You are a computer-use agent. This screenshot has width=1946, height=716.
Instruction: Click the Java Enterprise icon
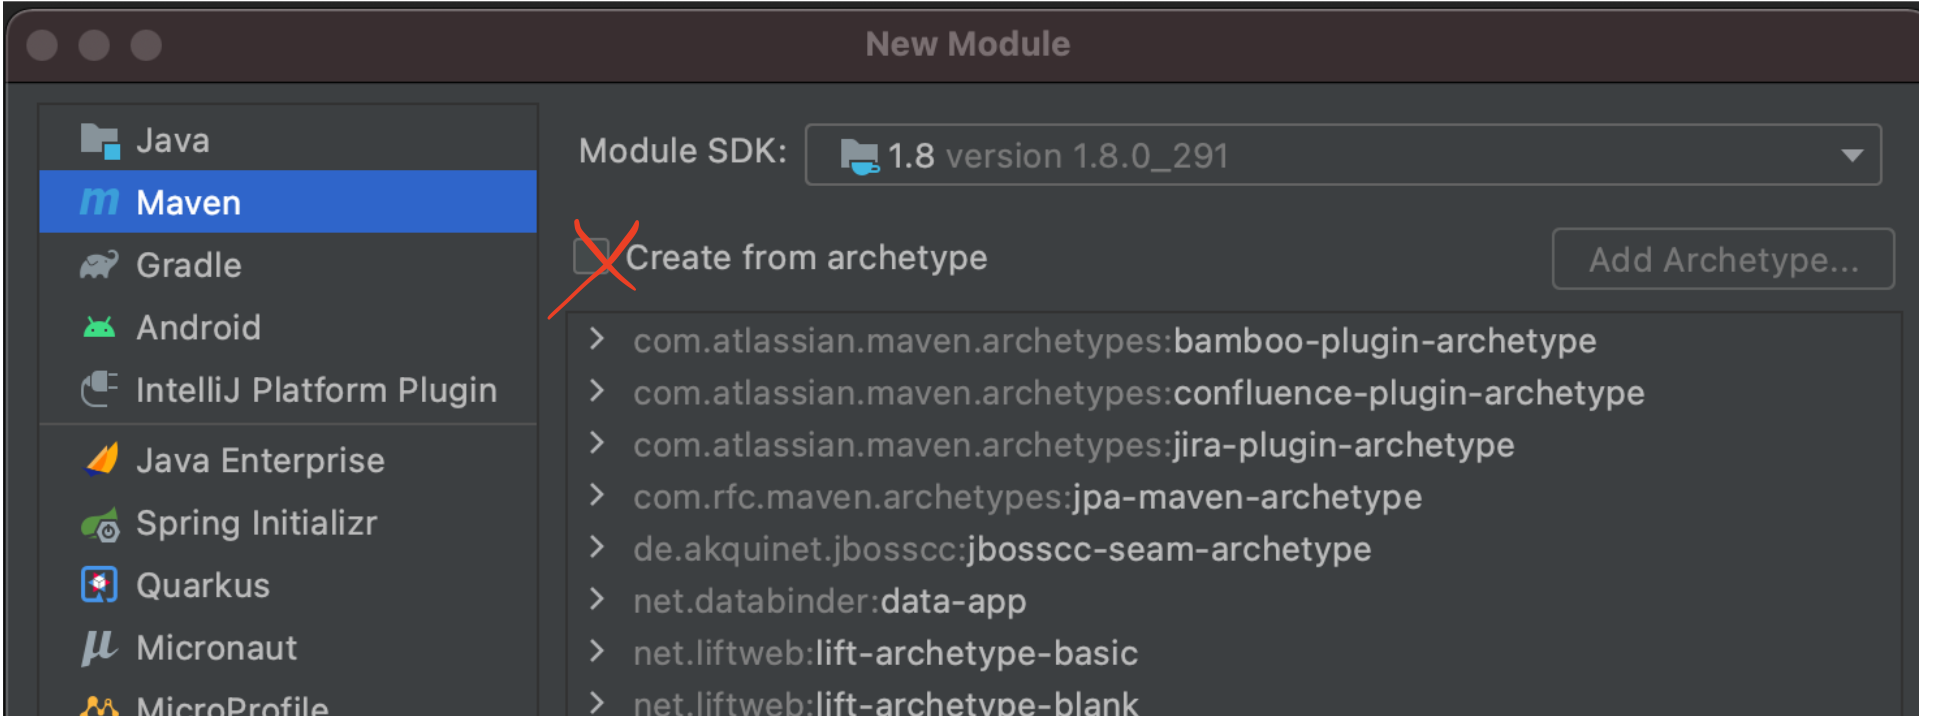pyautogui.click(x=101, y=459)
